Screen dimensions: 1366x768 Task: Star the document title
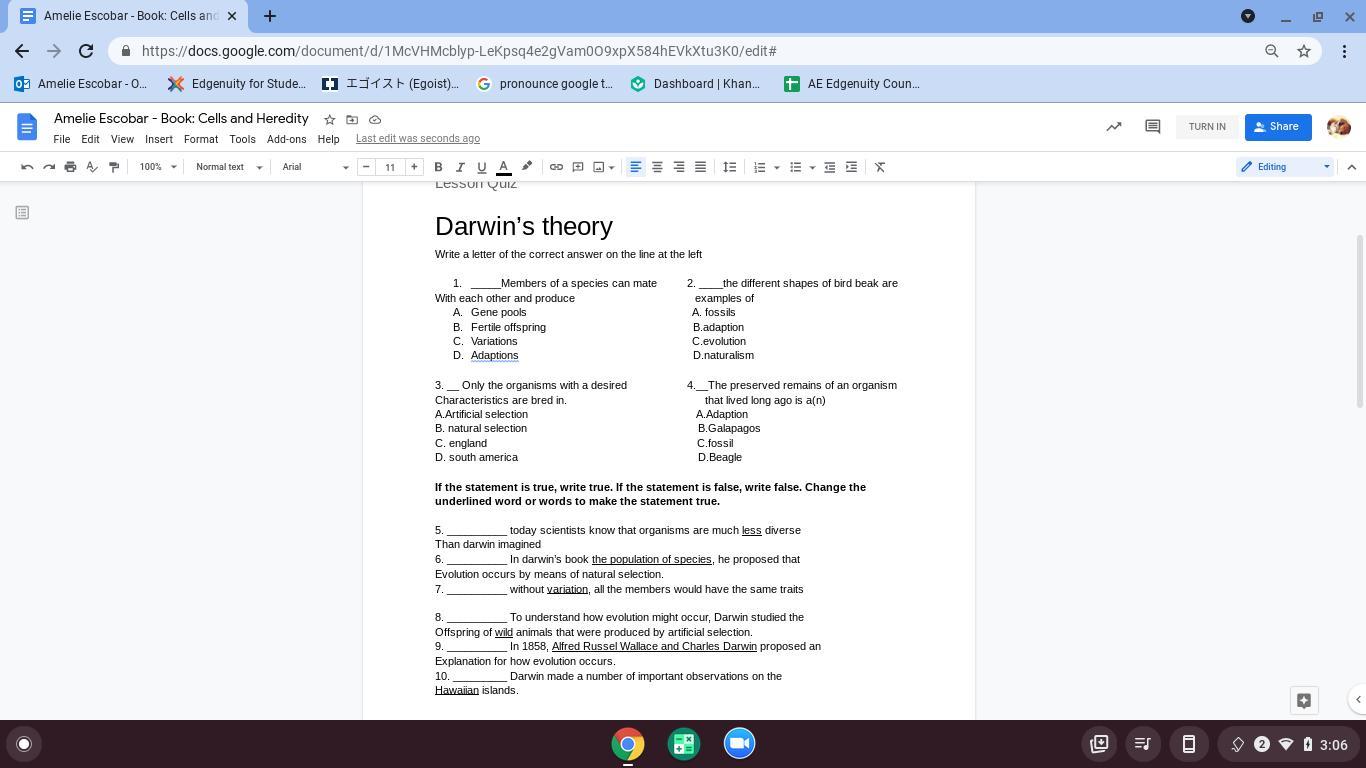[329, 120]
